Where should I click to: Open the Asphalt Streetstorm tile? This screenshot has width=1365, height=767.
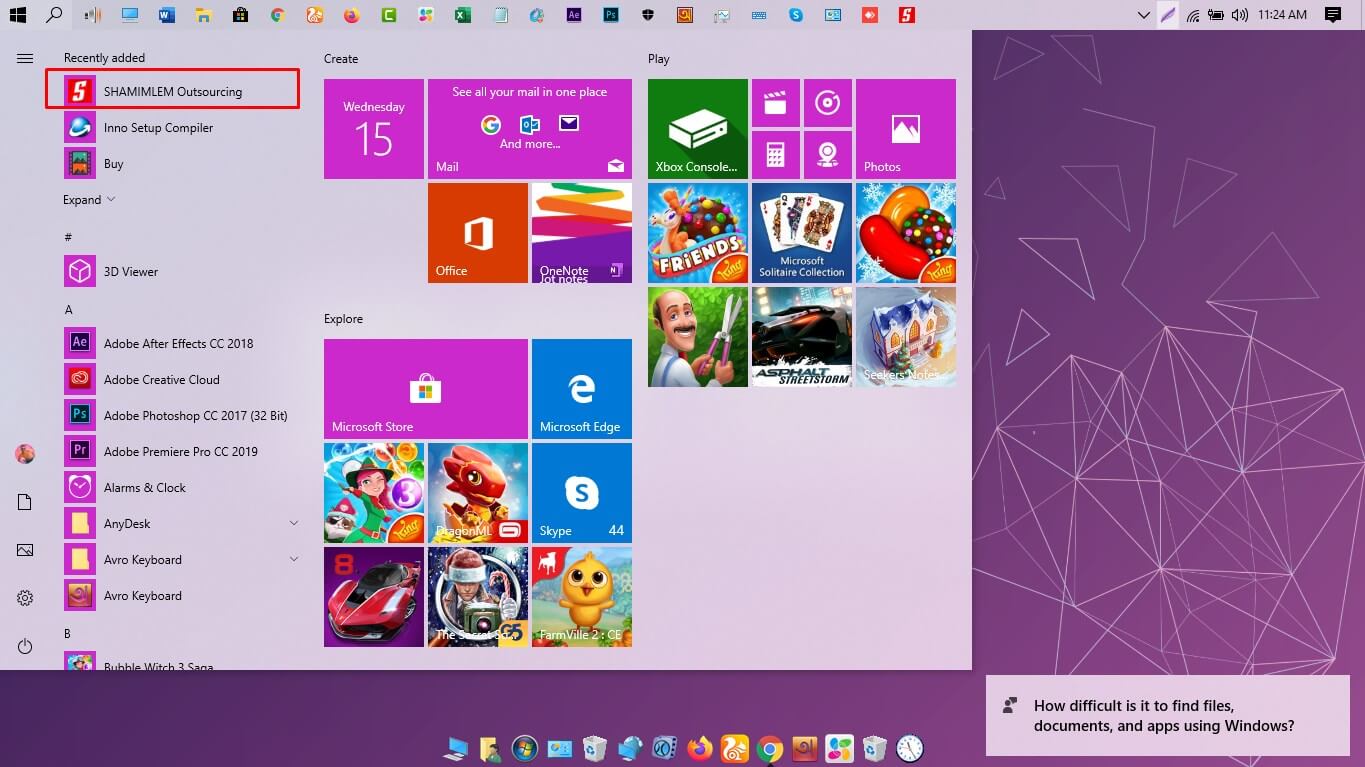[802, 337]
